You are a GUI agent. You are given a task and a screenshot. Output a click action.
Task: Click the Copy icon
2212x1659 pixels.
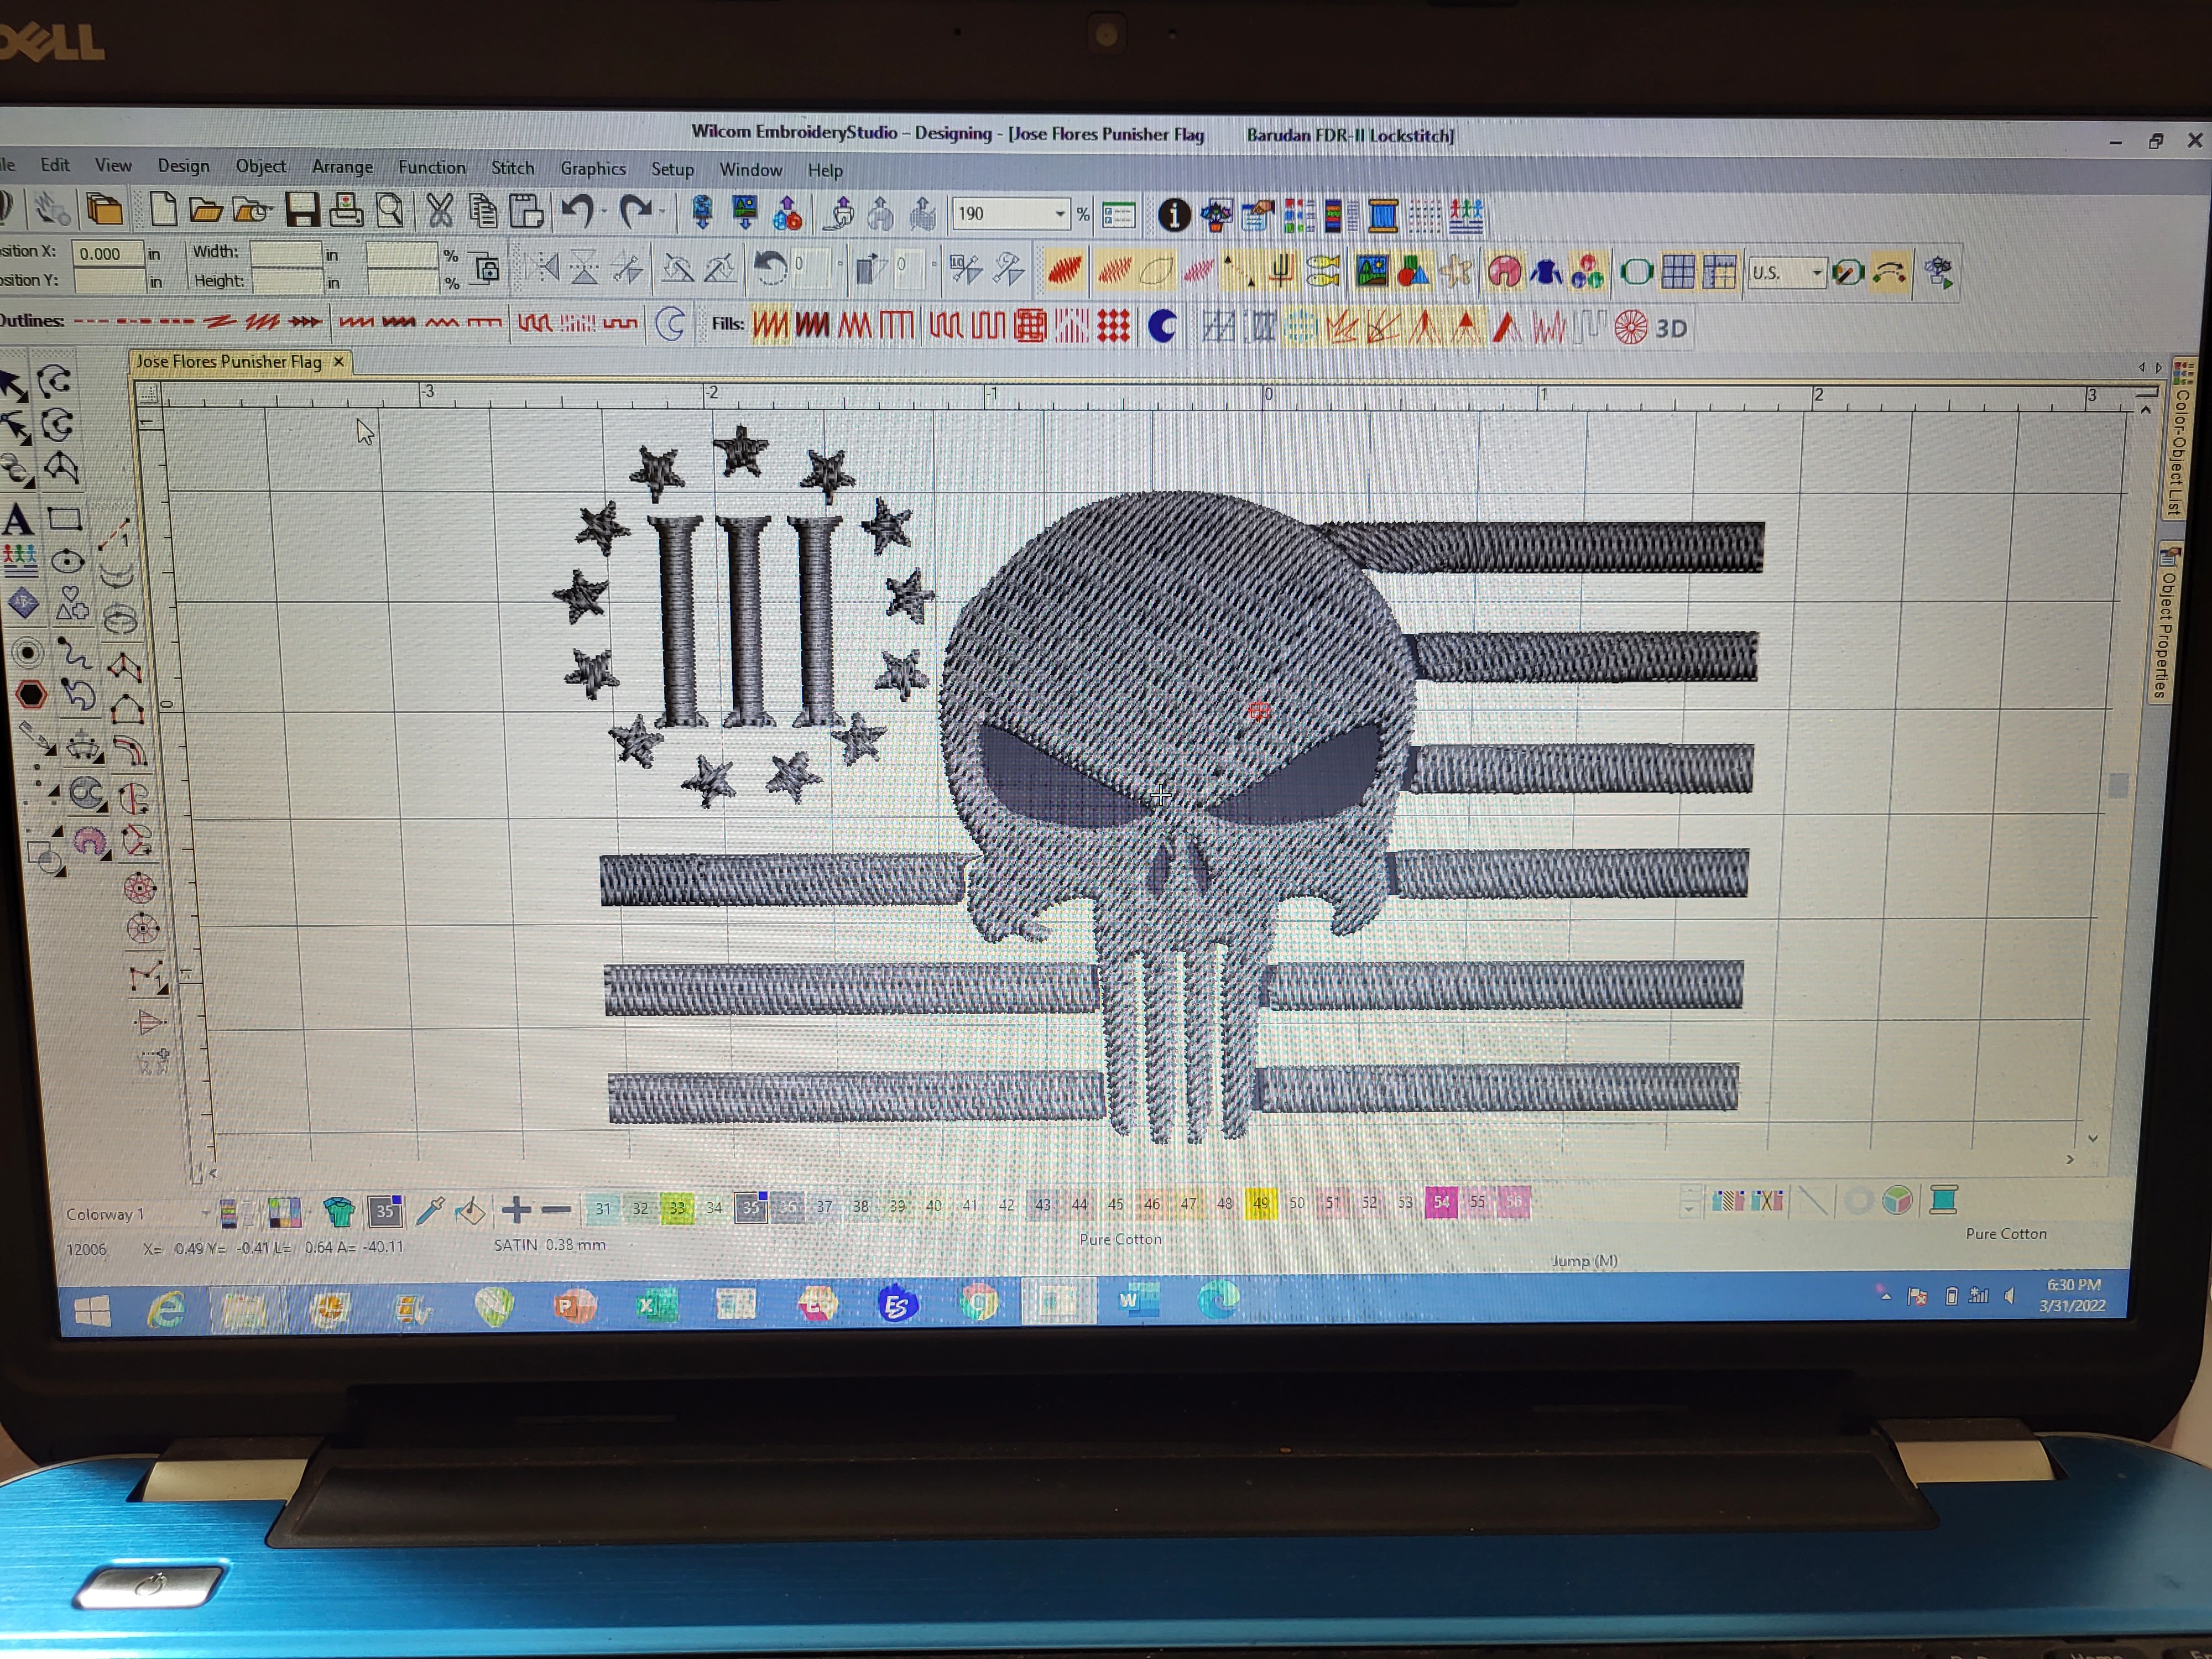(x=483, y=211)
